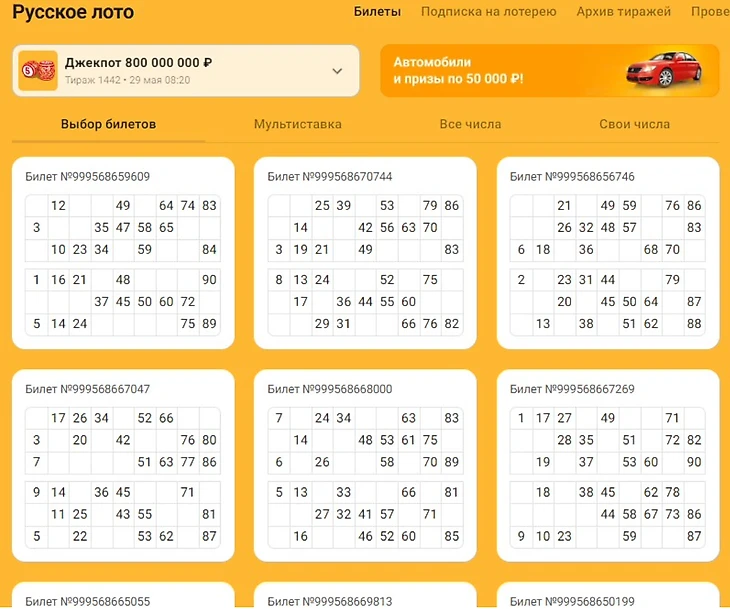This screenshot has width=730, height=609.
Task: Open Подписка на лотерею menu item
Action: click(x=488, y=12)
